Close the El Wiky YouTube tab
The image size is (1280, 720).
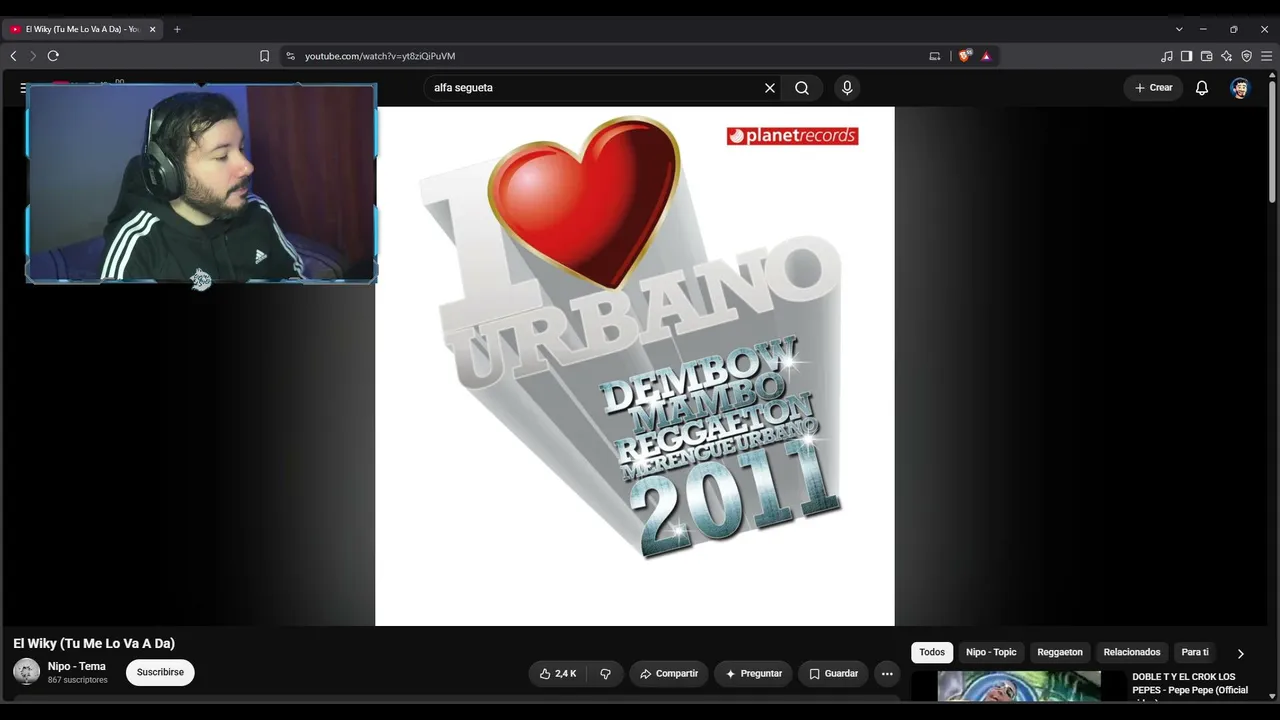[x=153, y=29]
